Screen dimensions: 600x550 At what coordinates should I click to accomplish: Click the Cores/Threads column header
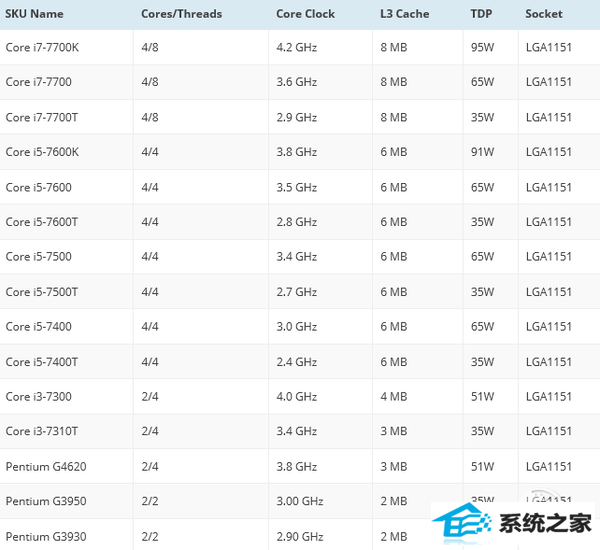point(181,14)
